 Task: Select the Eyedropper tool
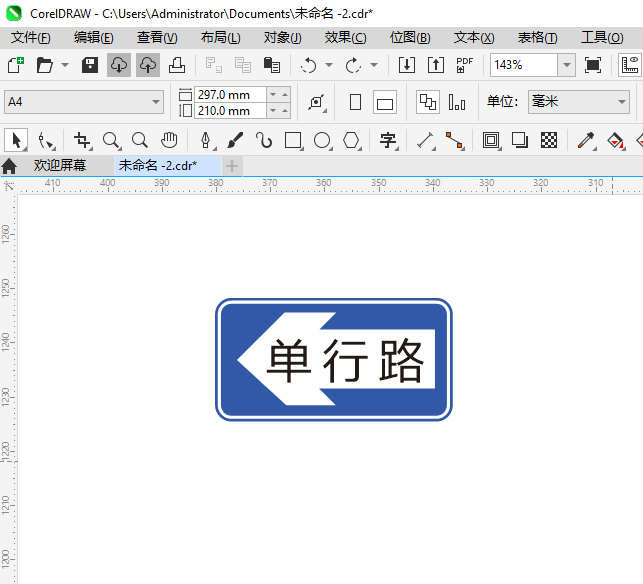coord(586,140)
